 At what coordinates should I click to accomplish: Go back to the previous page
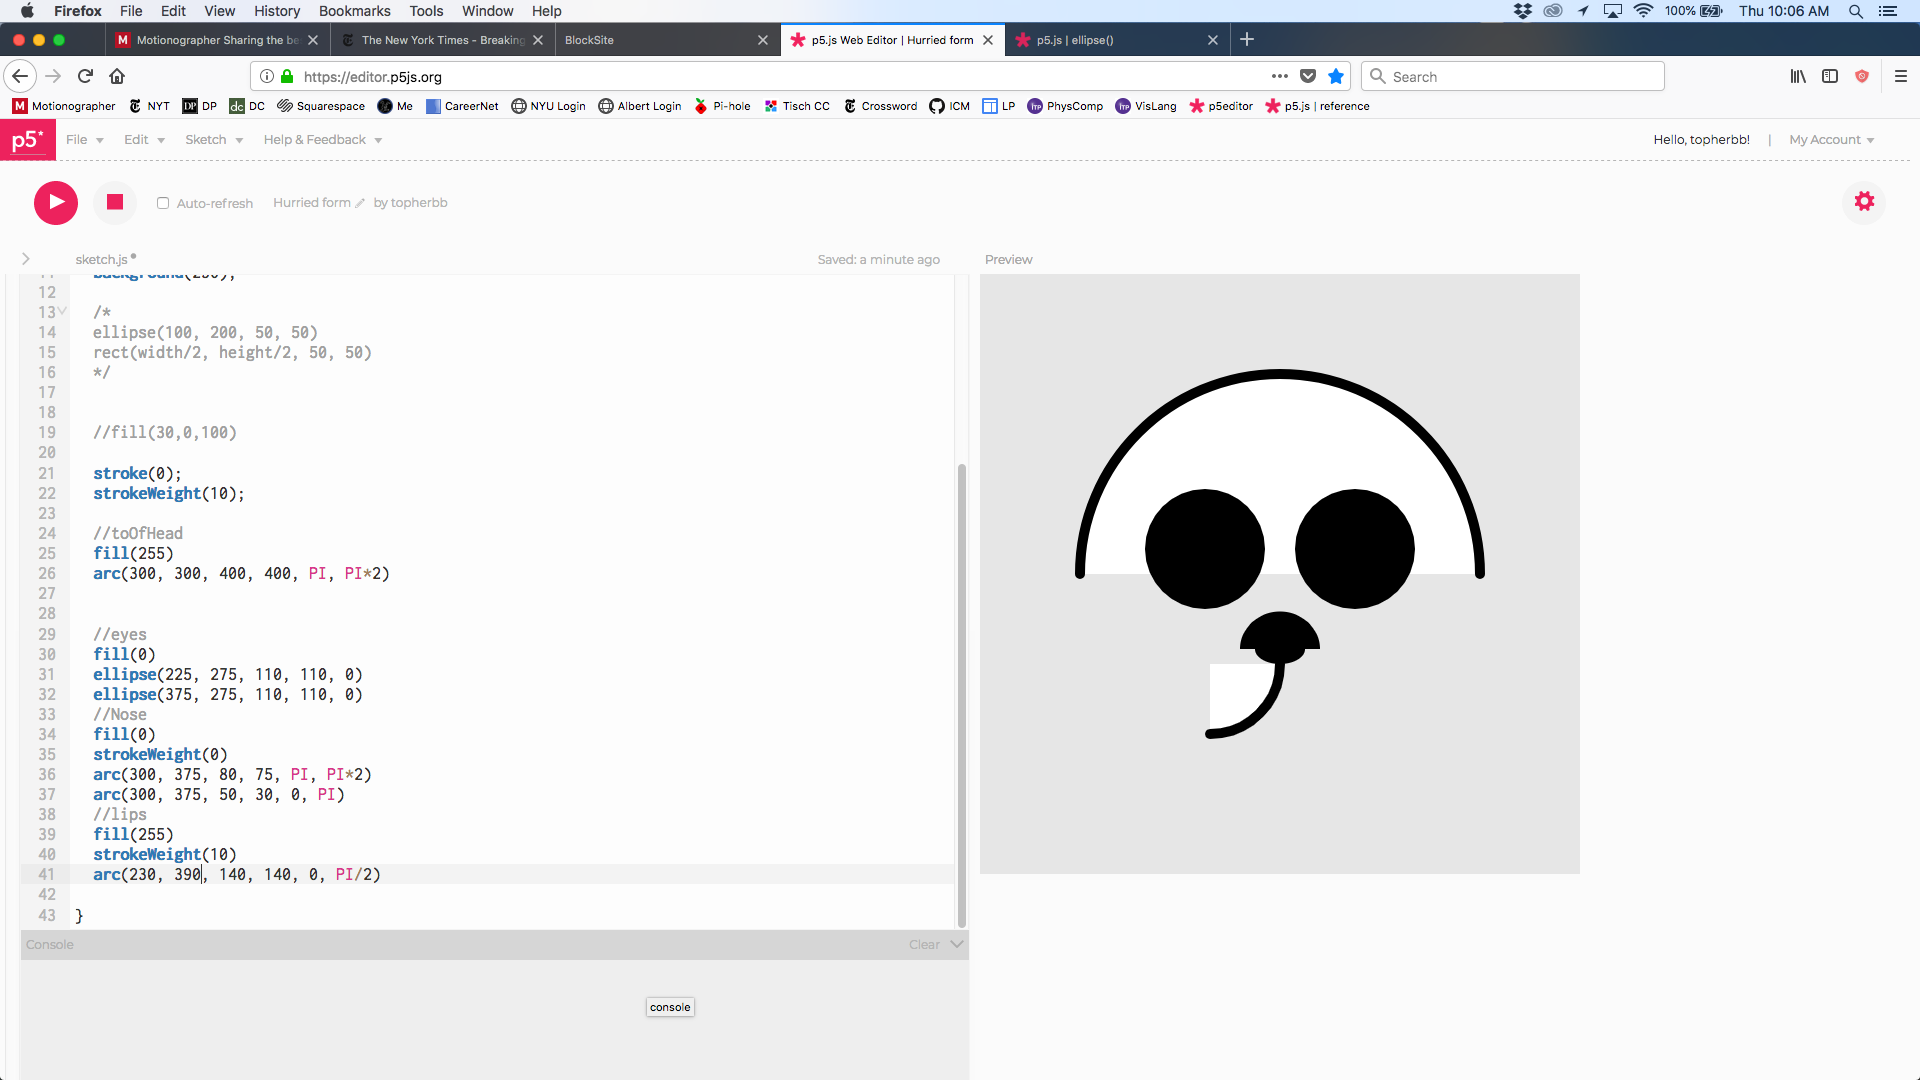pos(20,76)
